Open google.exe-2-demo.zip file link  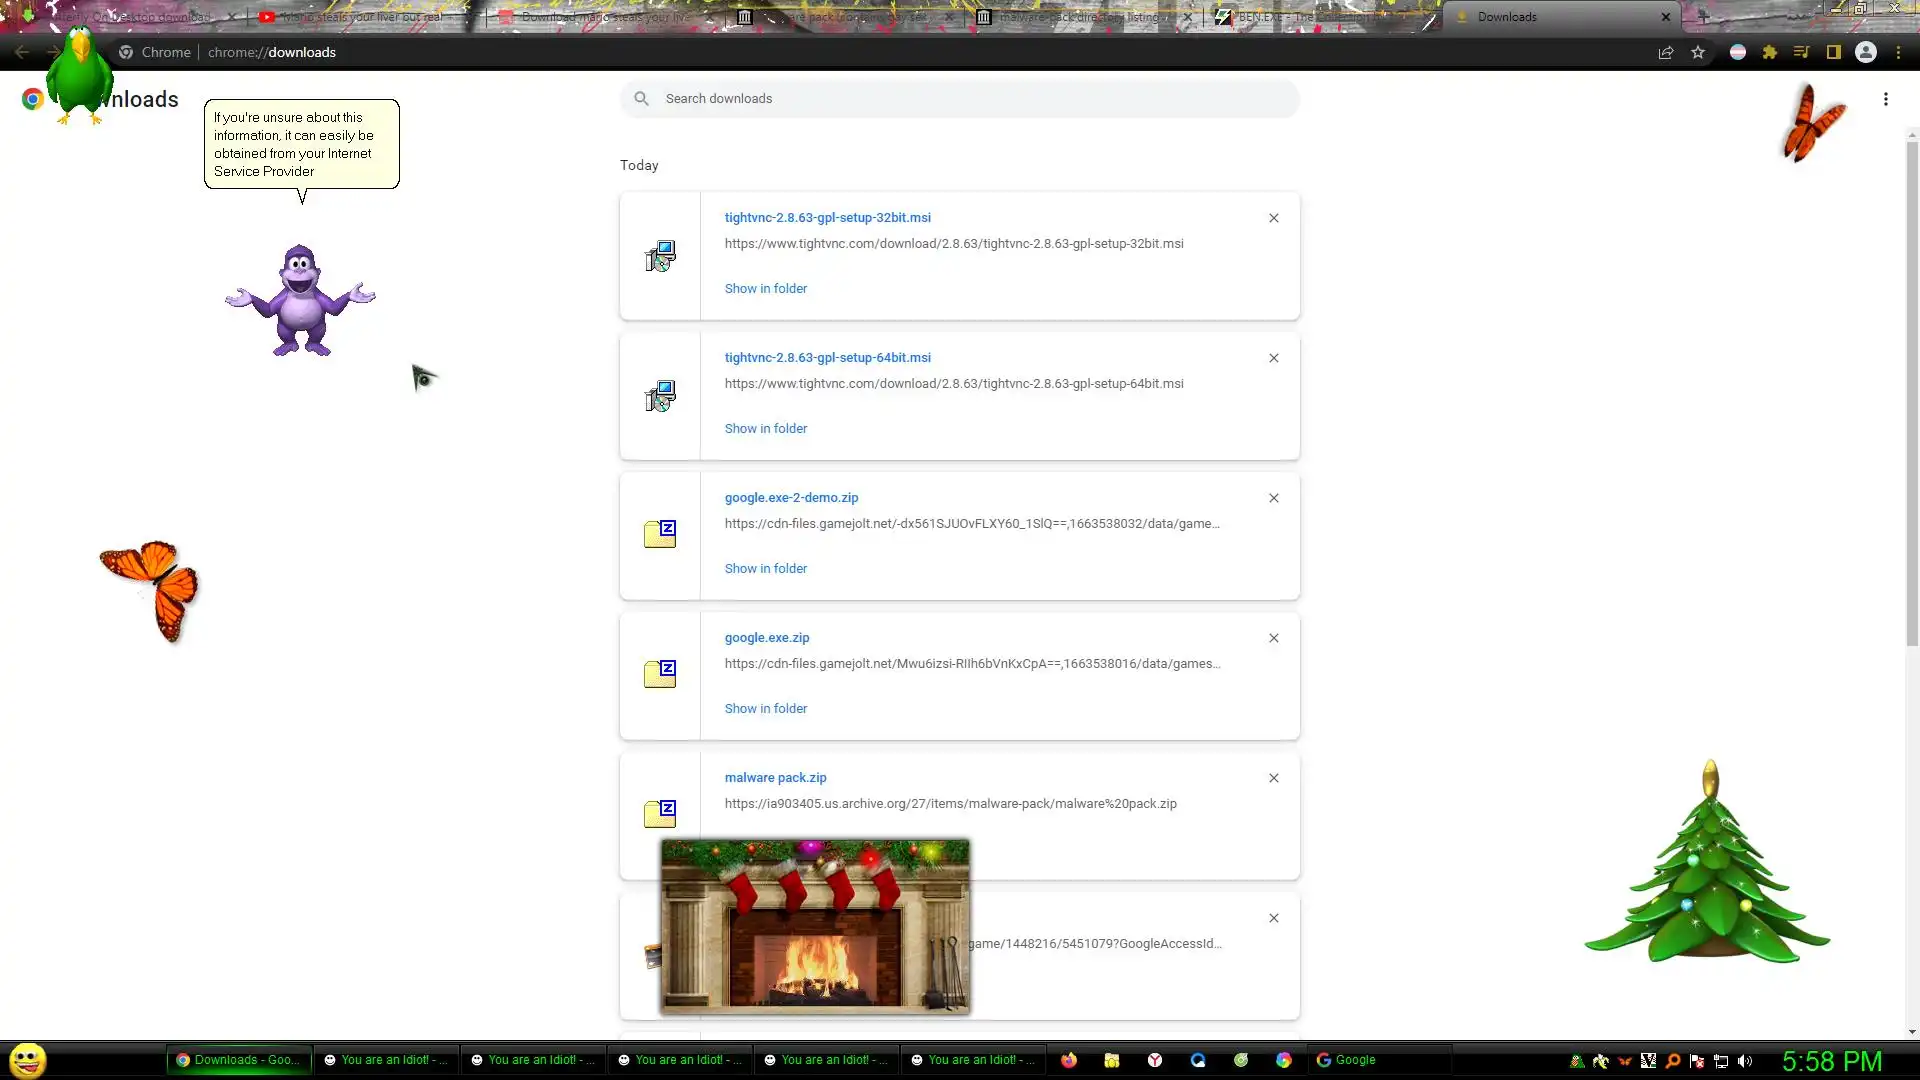[792, 497]
